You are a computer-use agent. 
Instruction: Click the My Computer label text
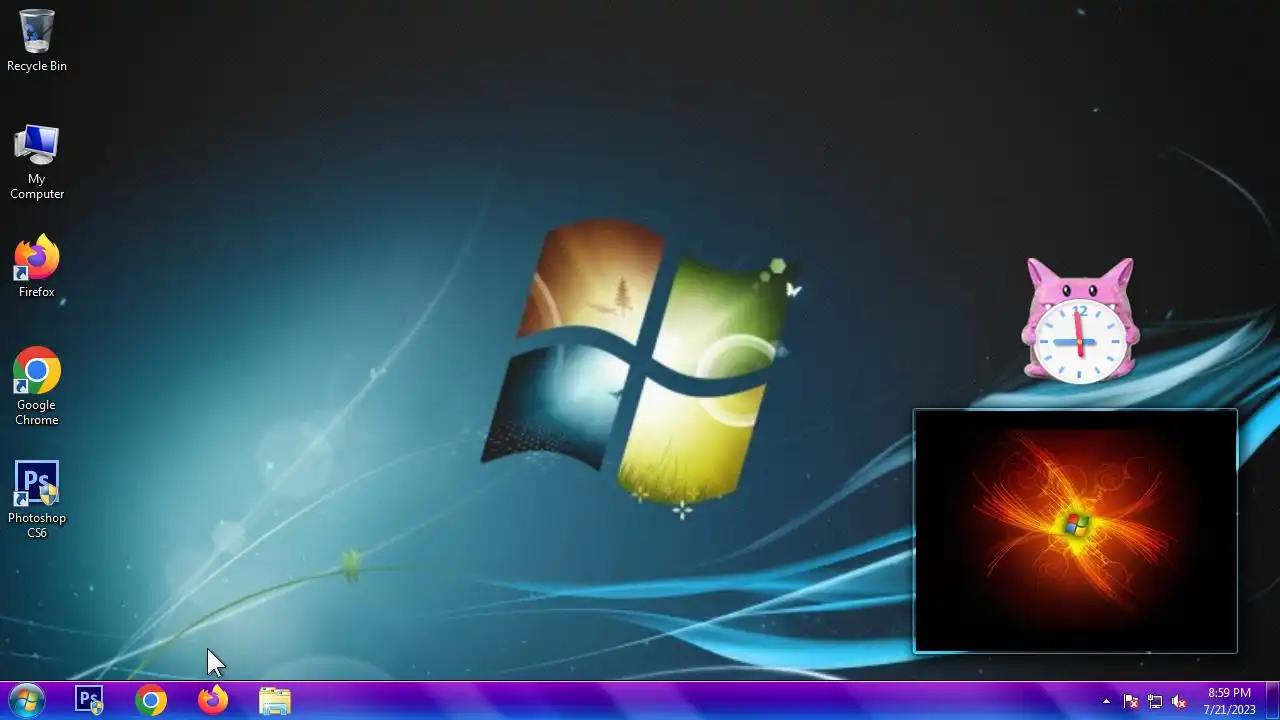[37, 187]
